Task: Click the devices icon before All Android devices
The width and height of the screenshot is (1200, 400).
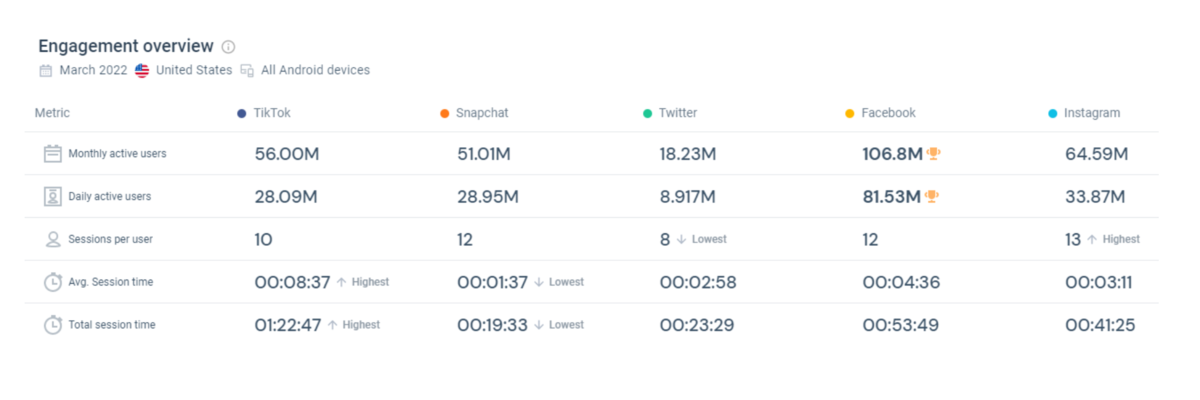Action: pos(247,71)
